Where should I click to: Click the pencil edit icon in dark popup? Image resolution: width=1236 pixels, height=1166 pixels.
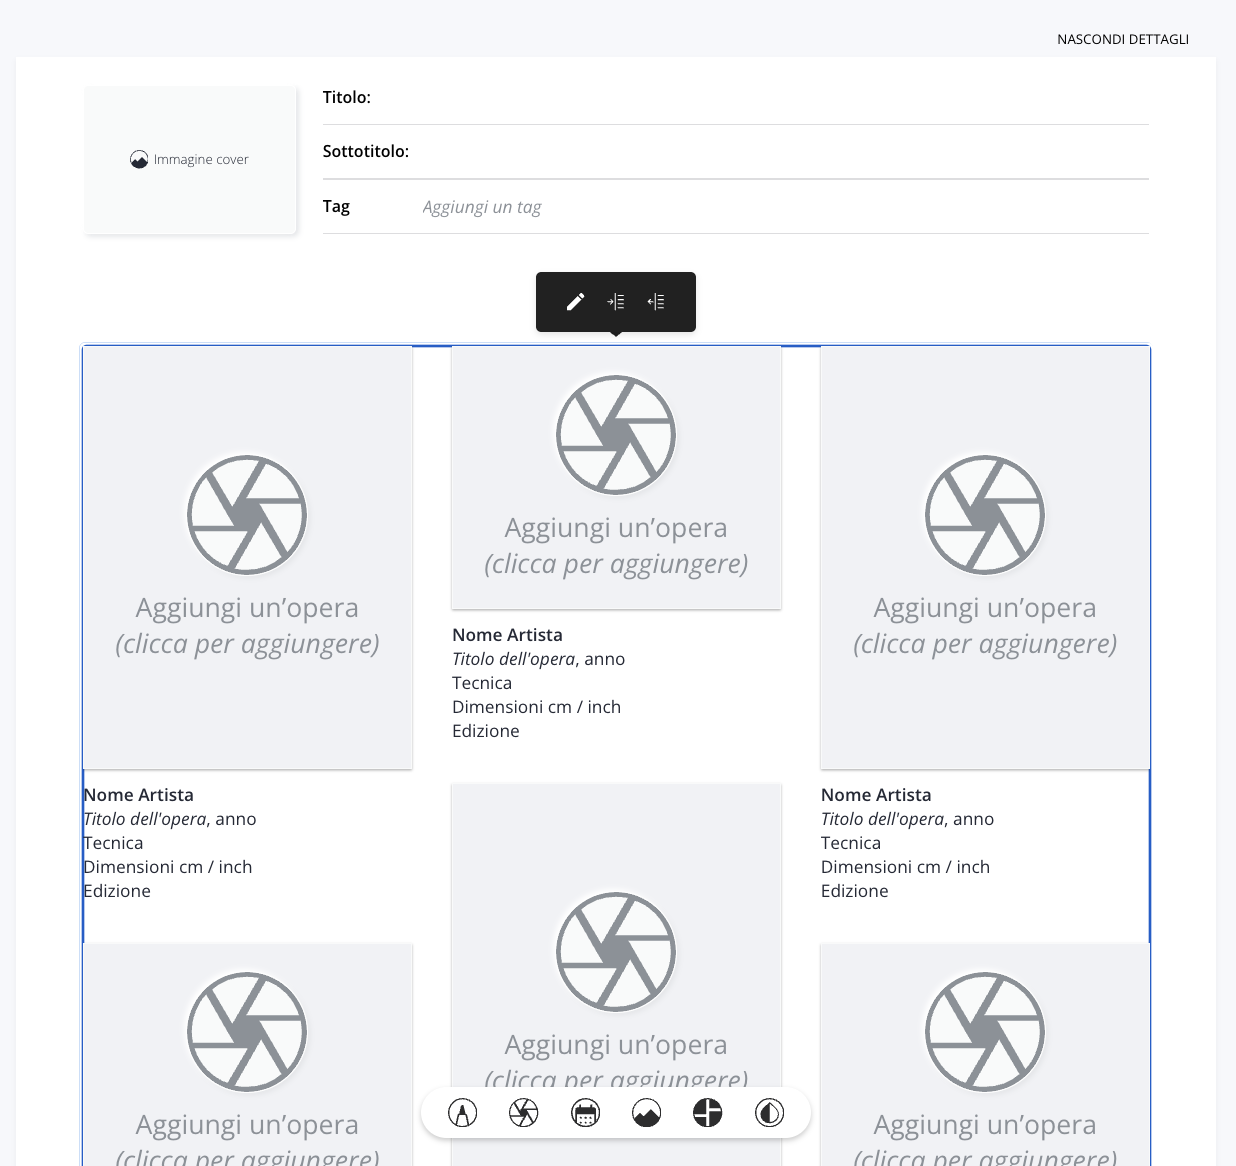tap(575, 302)
